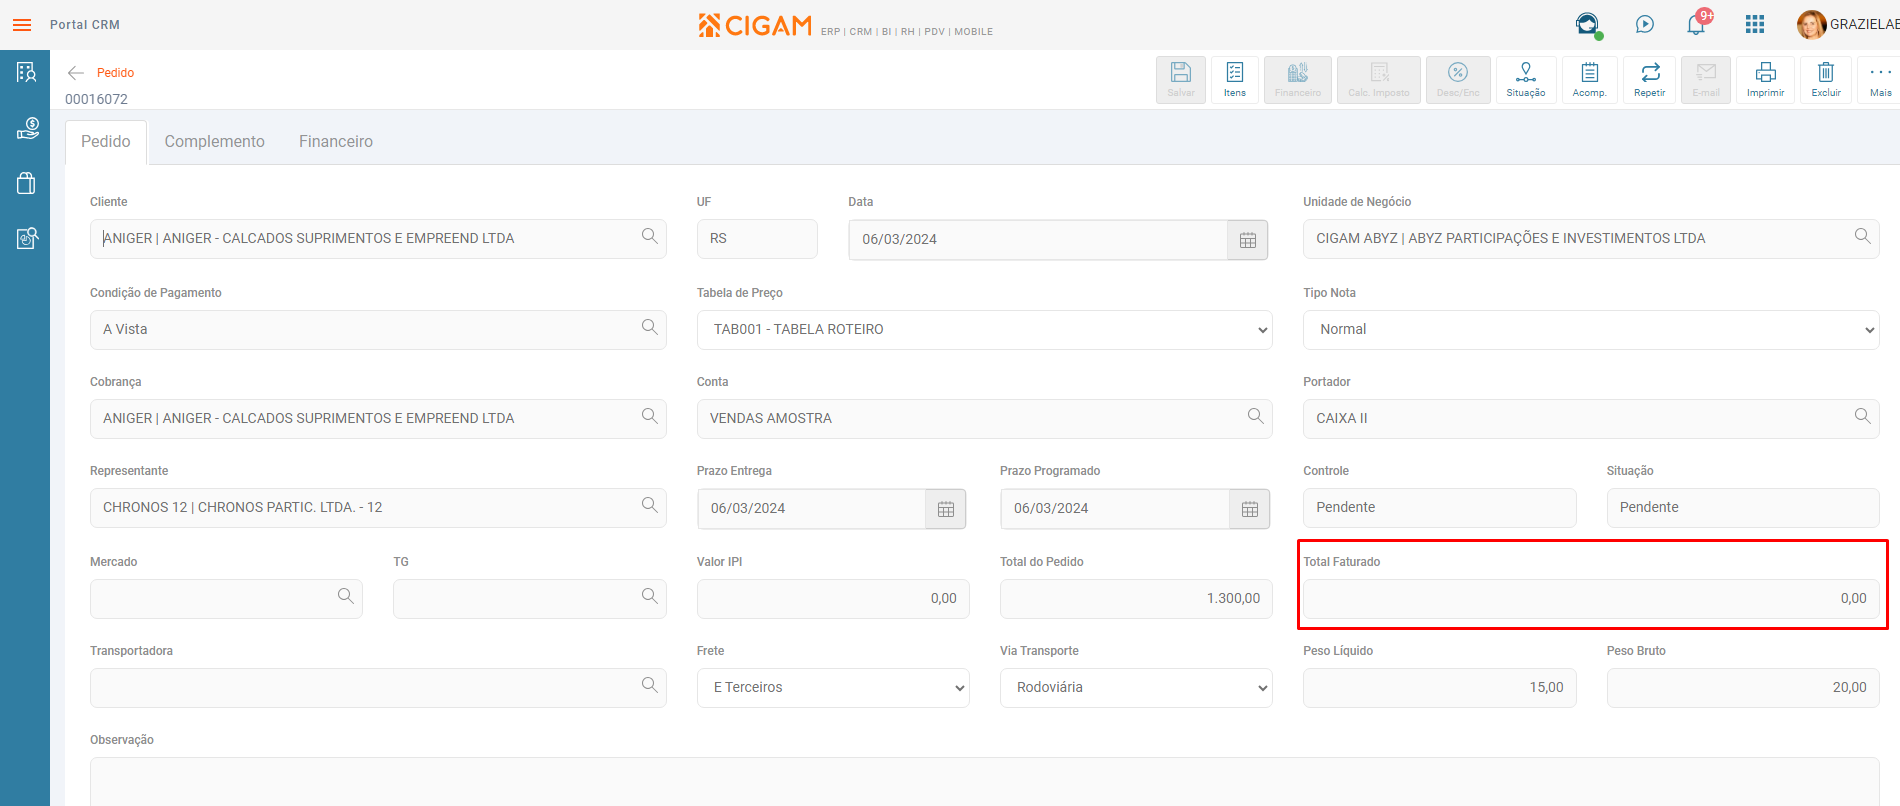Expand the Via Transporte dropdown
Screen dimensions: 1900x806
point(1136,688)
